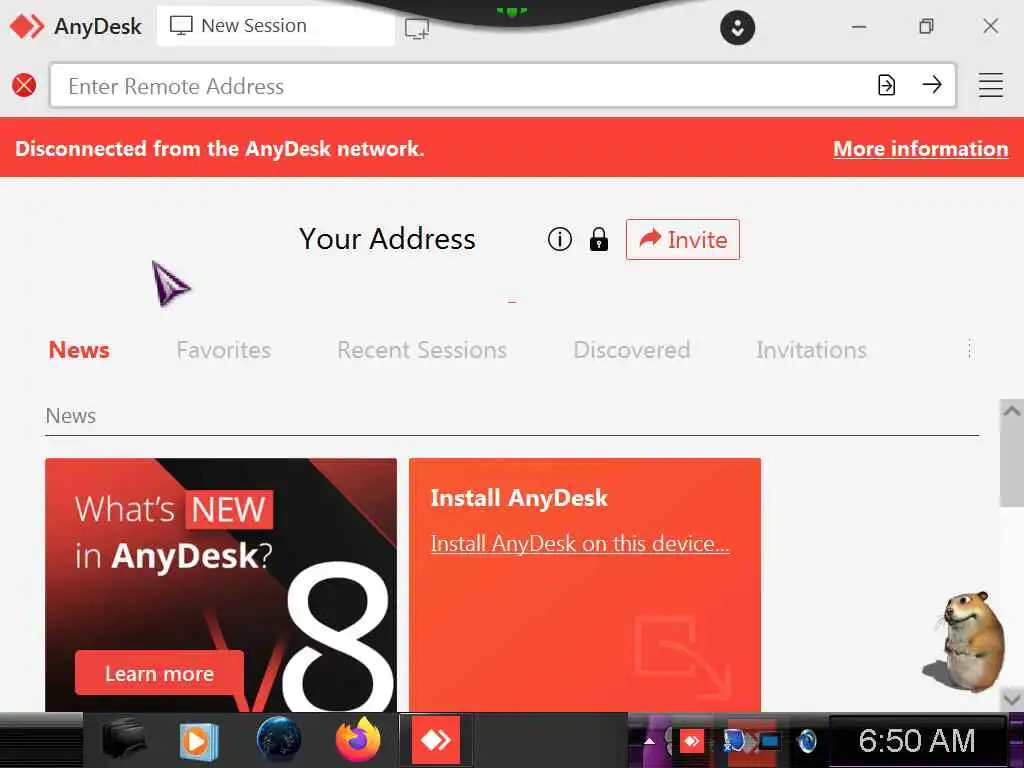Image resolution: width=1024 pixels, height=768 pixels.
Task: Click the Install AnyDesk heading
Action: coord(519,498)
